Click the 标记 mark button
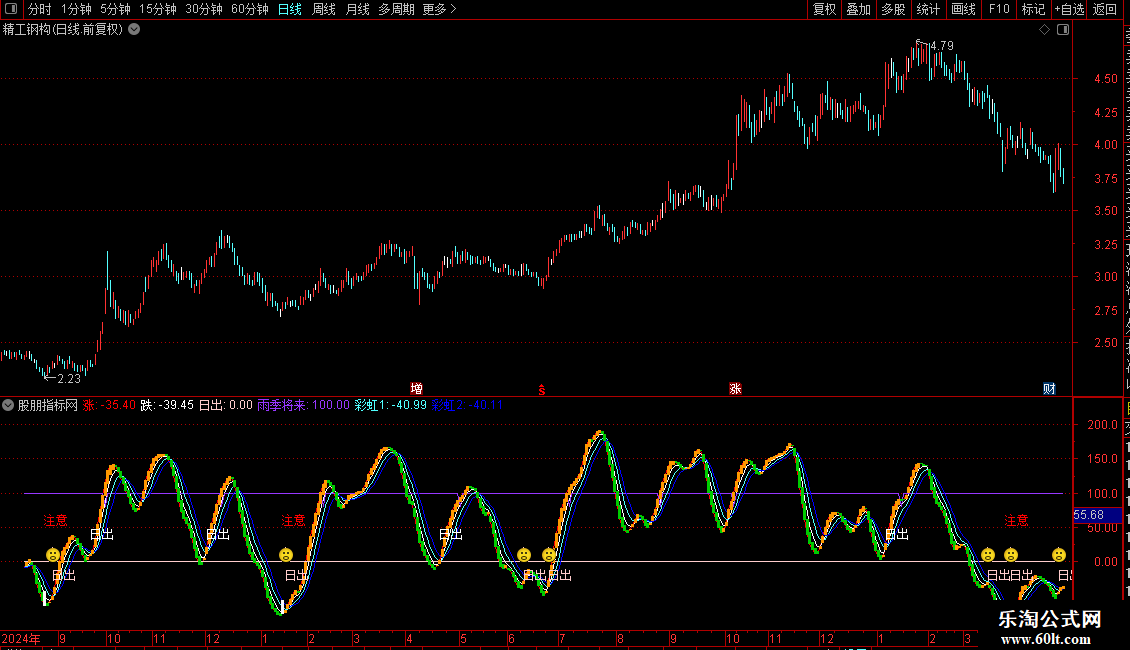1130x650 pixels. (1033, 9)
